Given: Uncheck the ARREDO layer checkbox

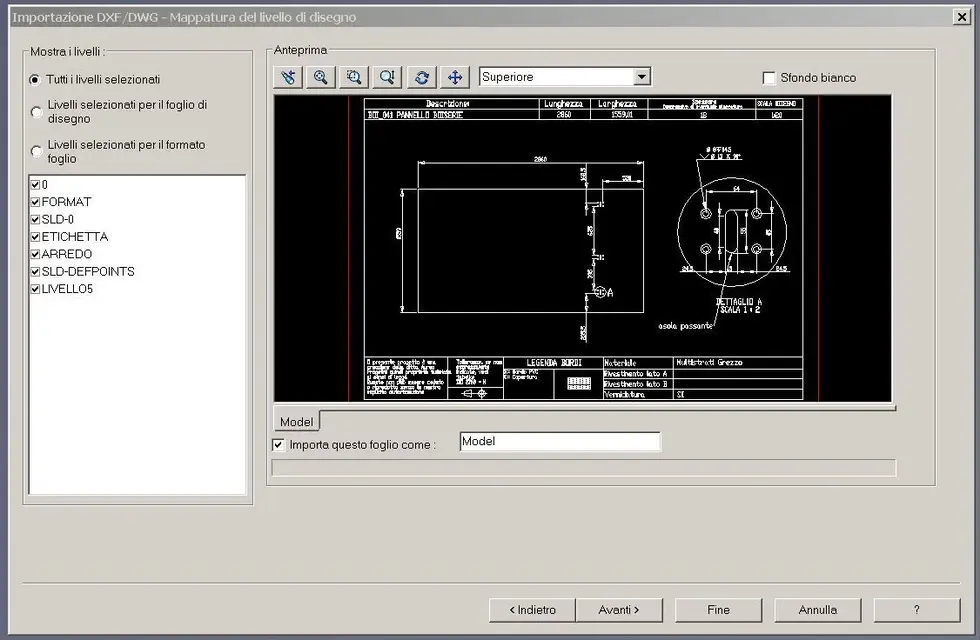Looking at the screenshot, I should coord(35,254).
